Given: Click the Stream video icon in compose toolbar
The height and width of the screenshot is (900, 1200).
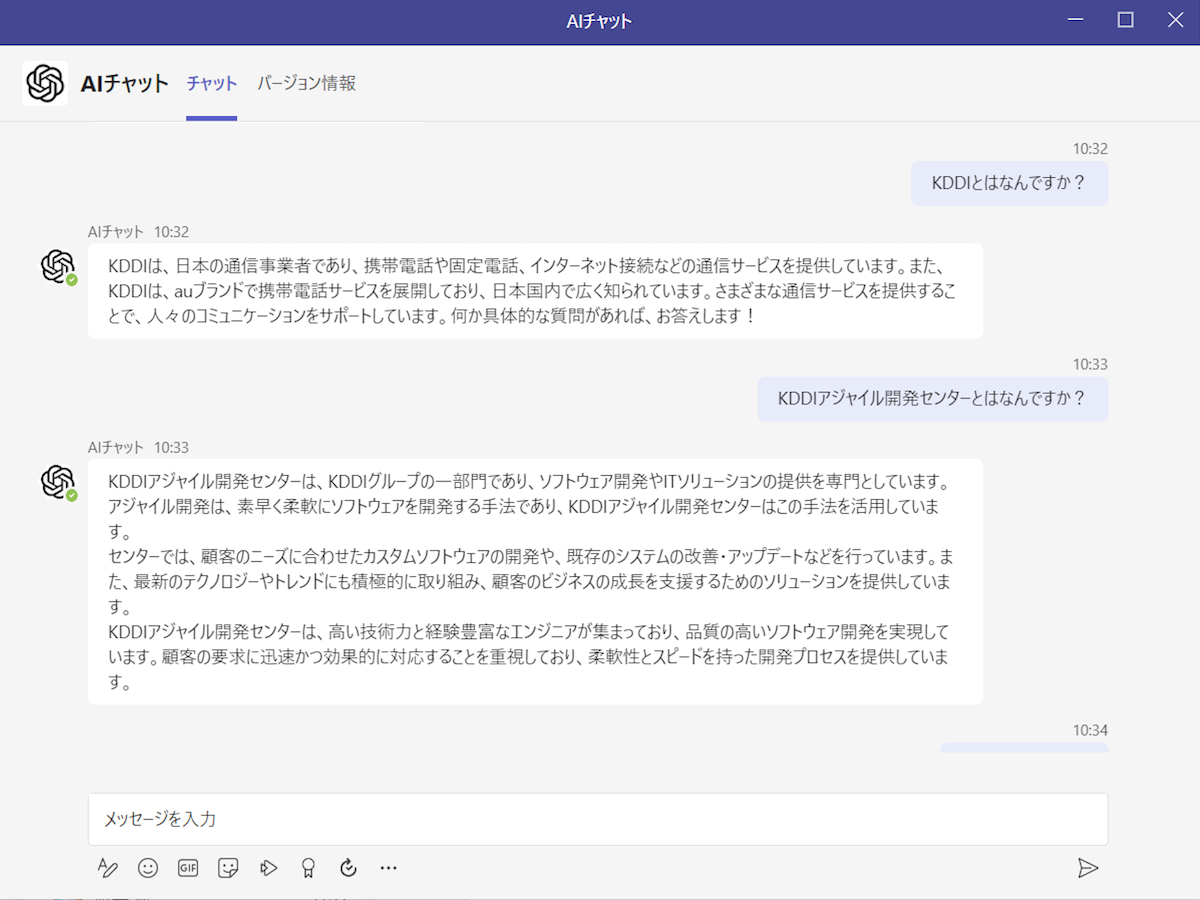Looking at the screenshot, I should 268,868.
